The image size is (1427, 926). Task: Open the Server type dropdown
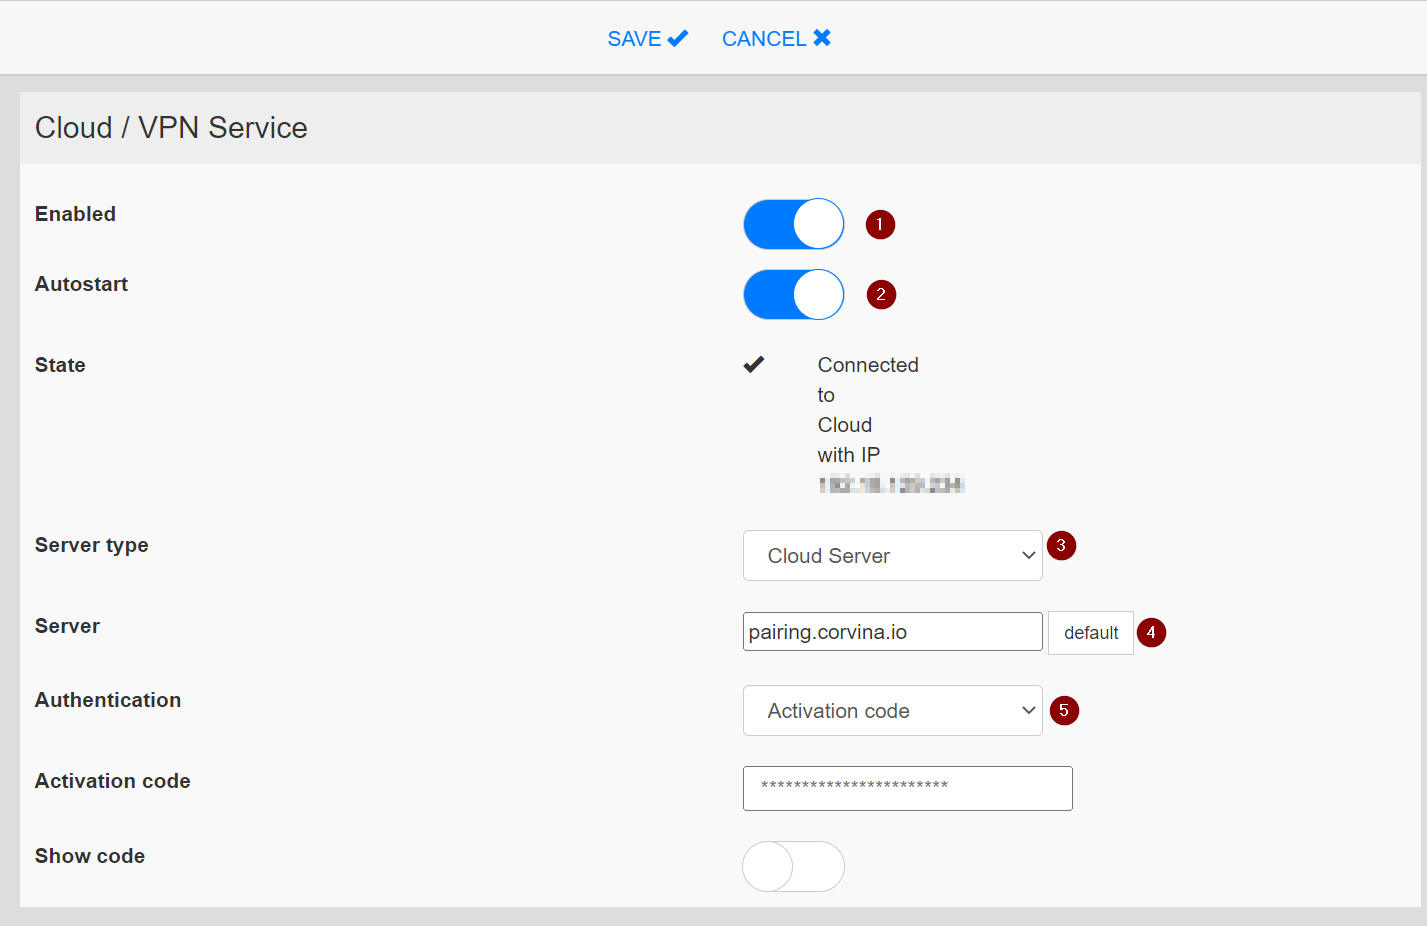point(892,555)
